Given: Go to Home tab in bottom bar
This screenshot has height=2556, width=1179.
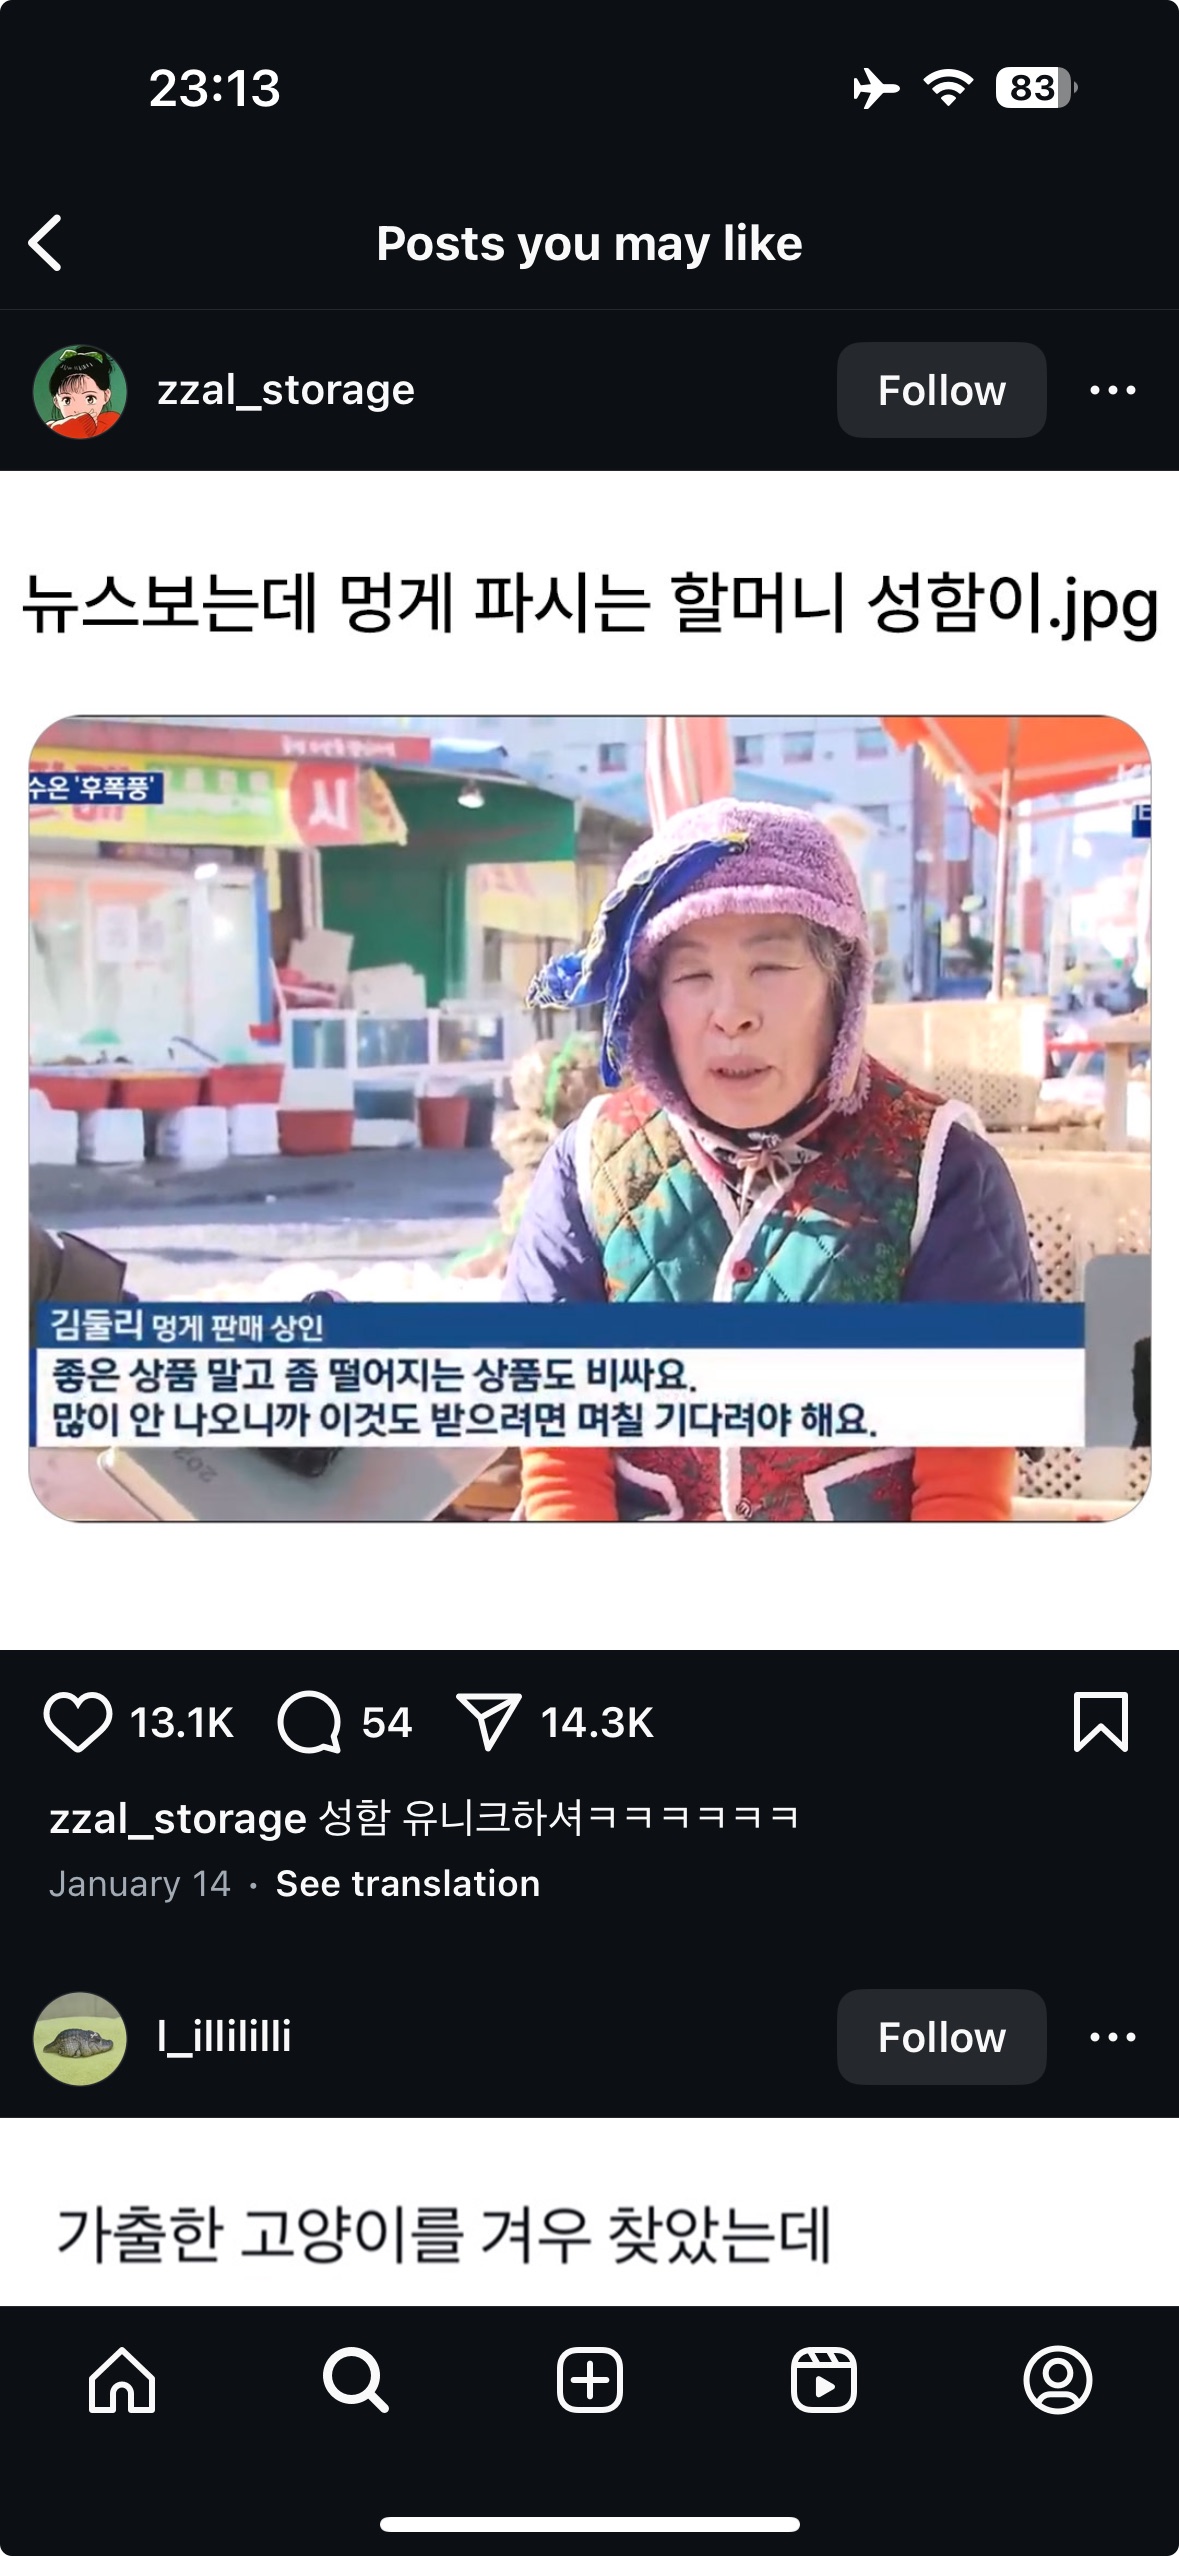Looking at the screenshot, I should (x=122, y=2380).
